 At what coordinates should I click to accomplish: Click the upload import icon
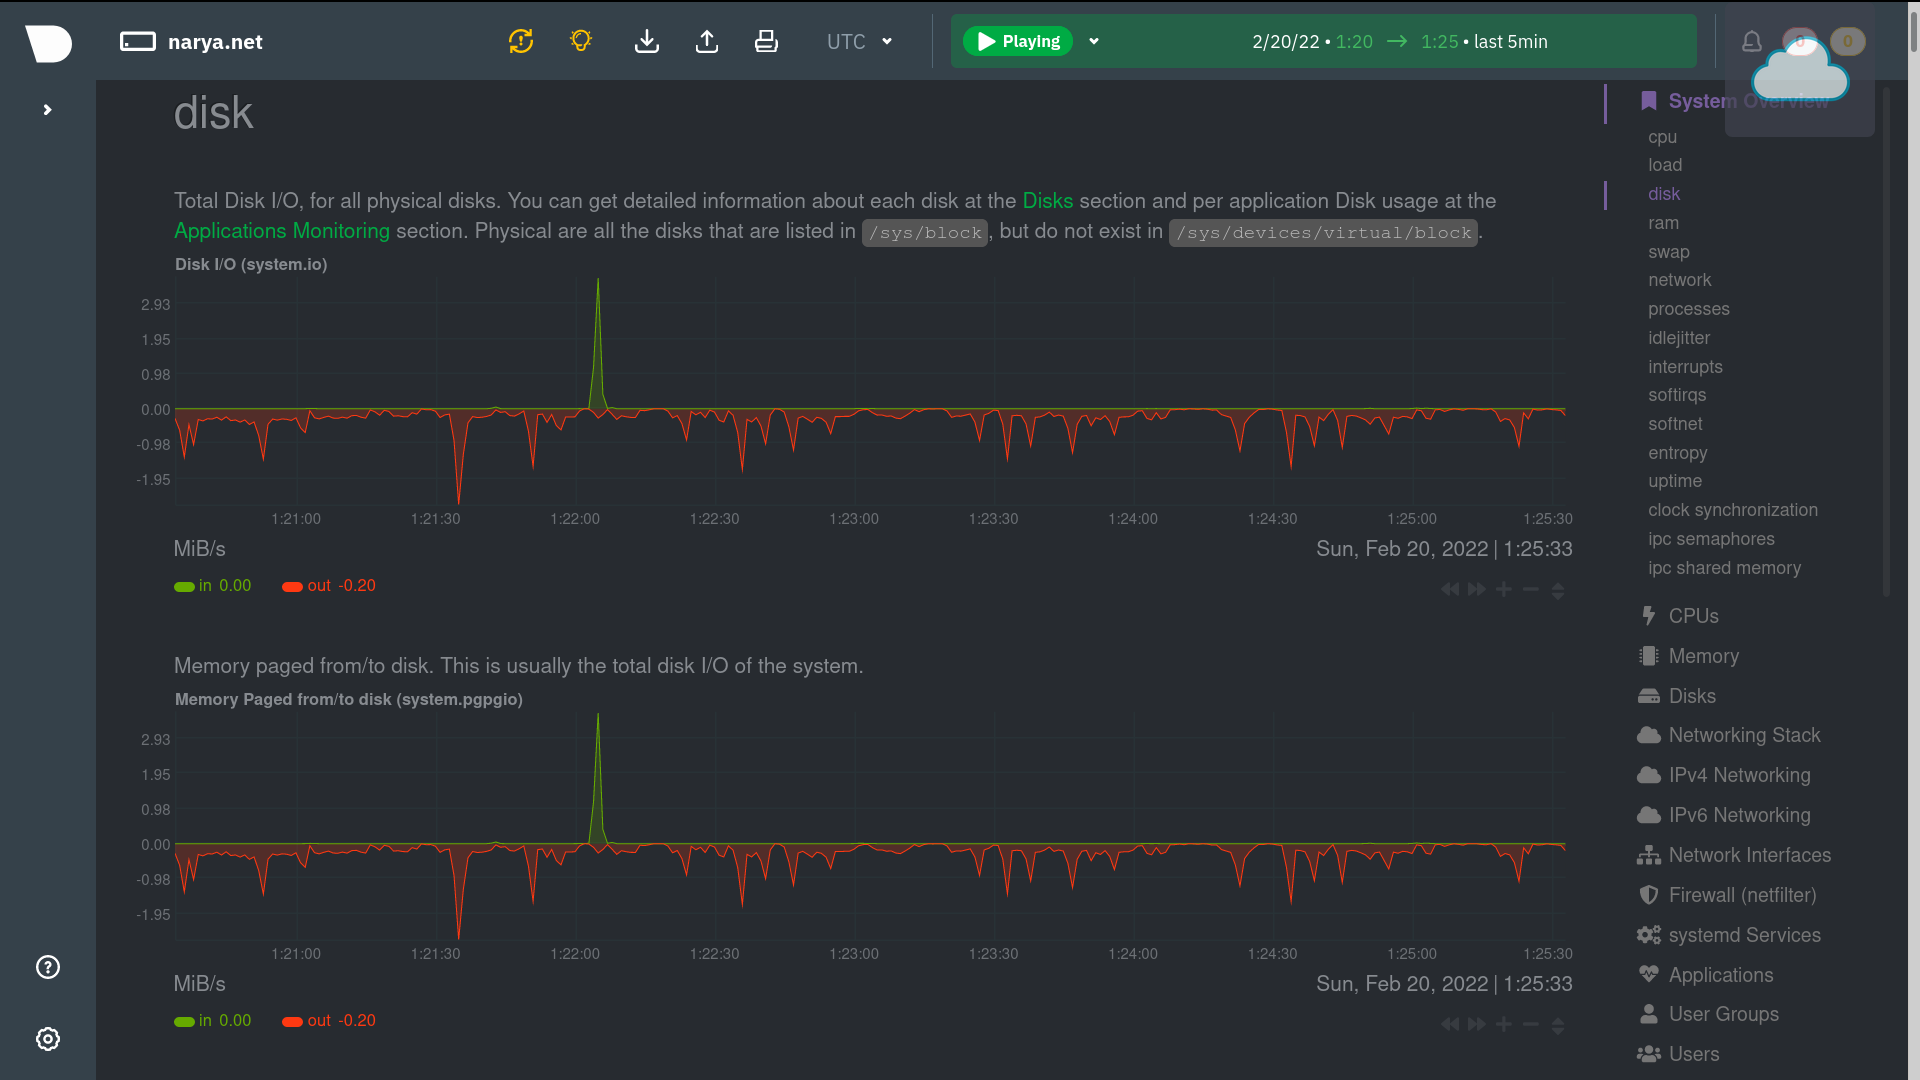(707, 41)
